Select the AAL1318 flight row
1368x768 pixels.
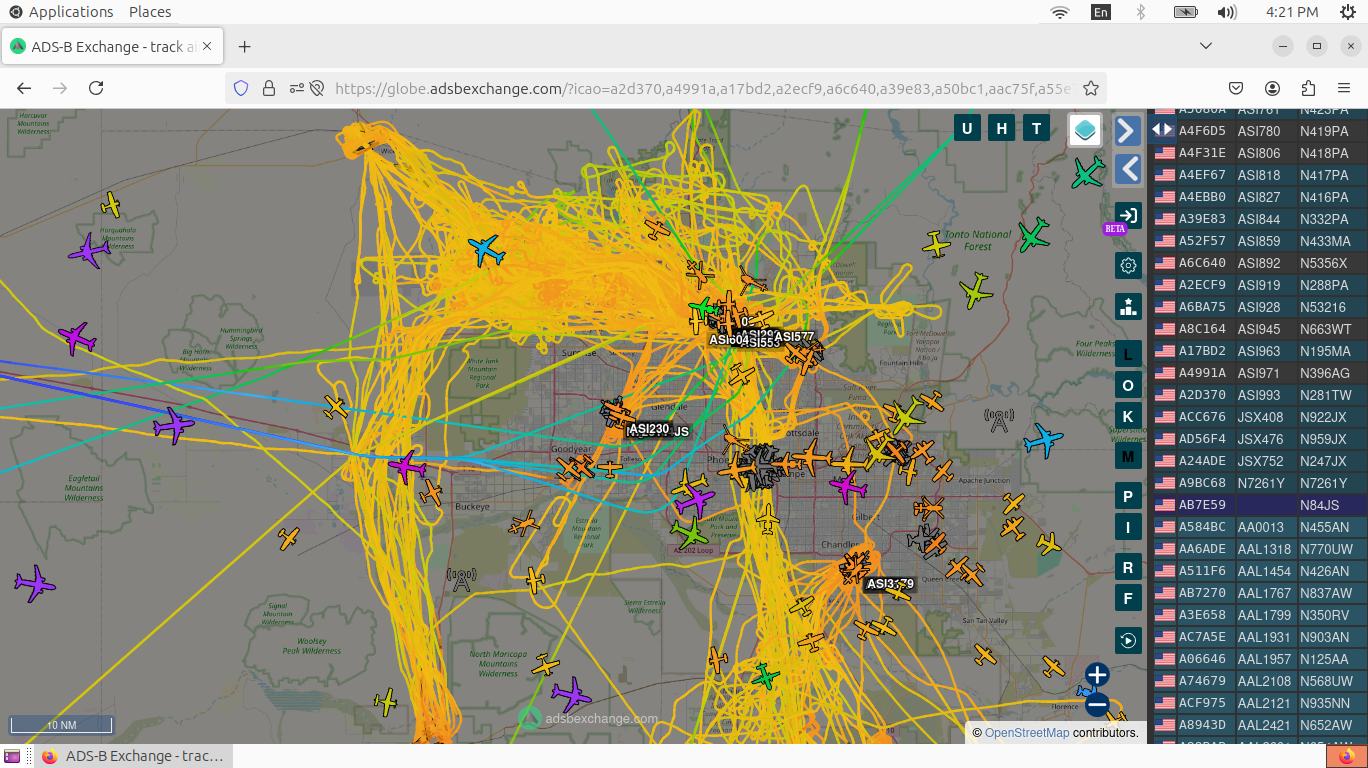coord(1260,549)
